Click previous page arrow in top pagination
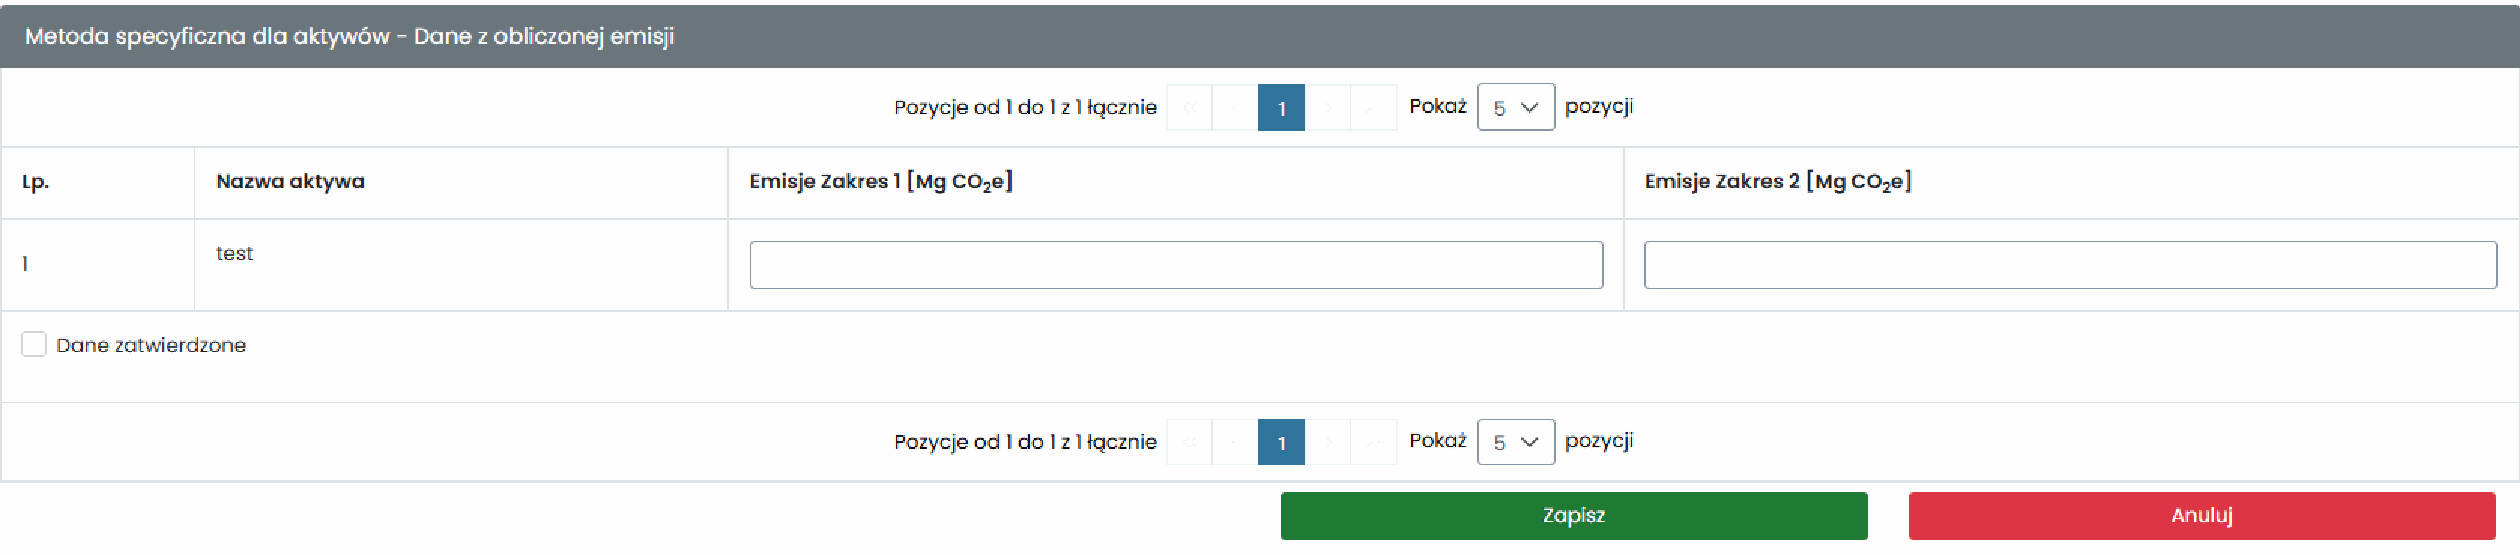This screenshot has height=555, width=2520. (x=1235, y=107)
